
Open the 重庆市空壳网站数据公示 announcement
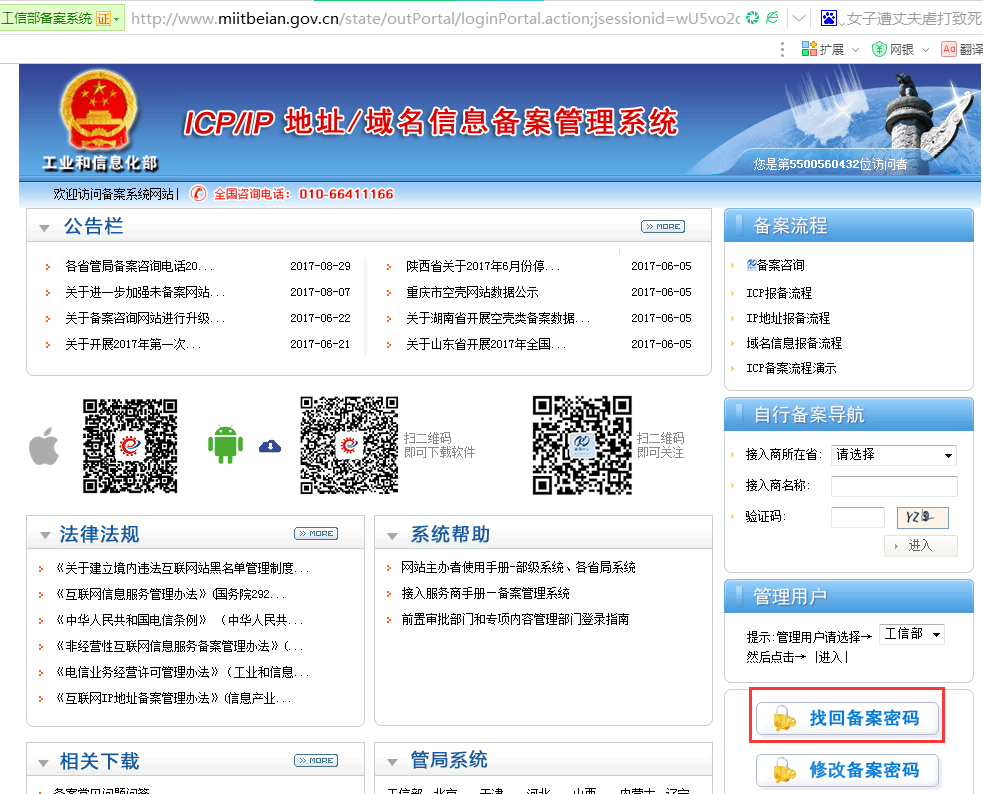[472, 292]
